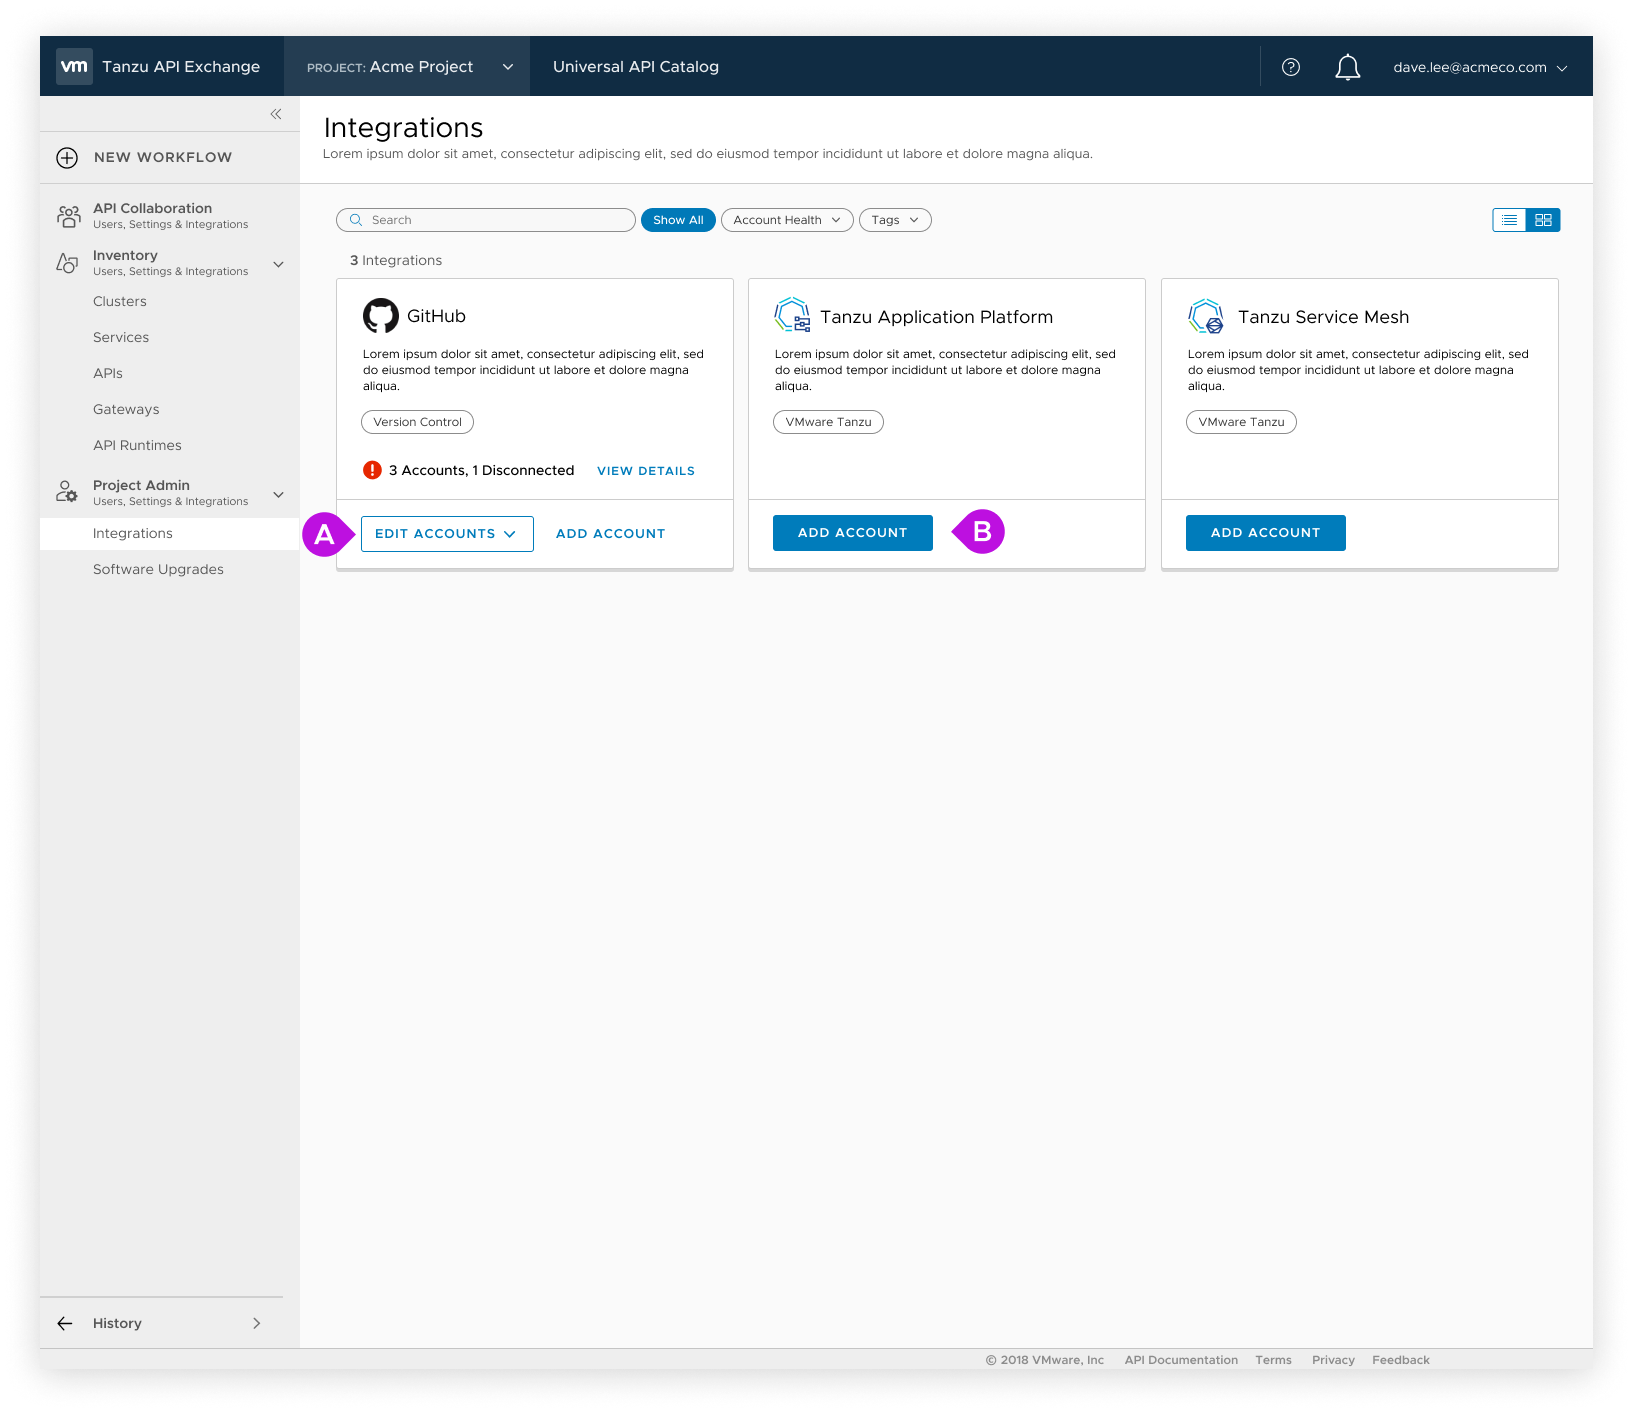Collapse the sidebar with double-chevron icon
1633x1413 pixels.
(276, 114)
